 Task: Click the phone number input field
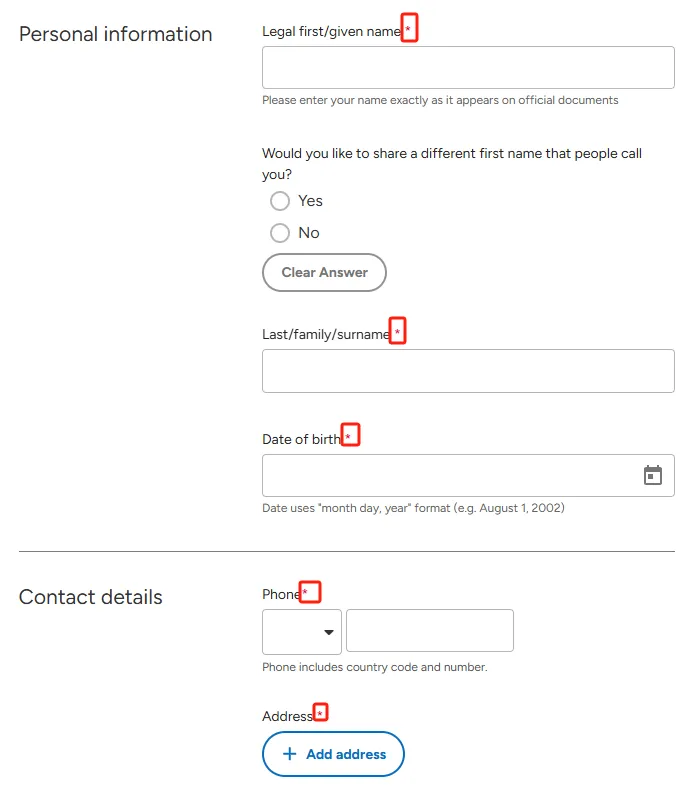[x=430, y=632]
